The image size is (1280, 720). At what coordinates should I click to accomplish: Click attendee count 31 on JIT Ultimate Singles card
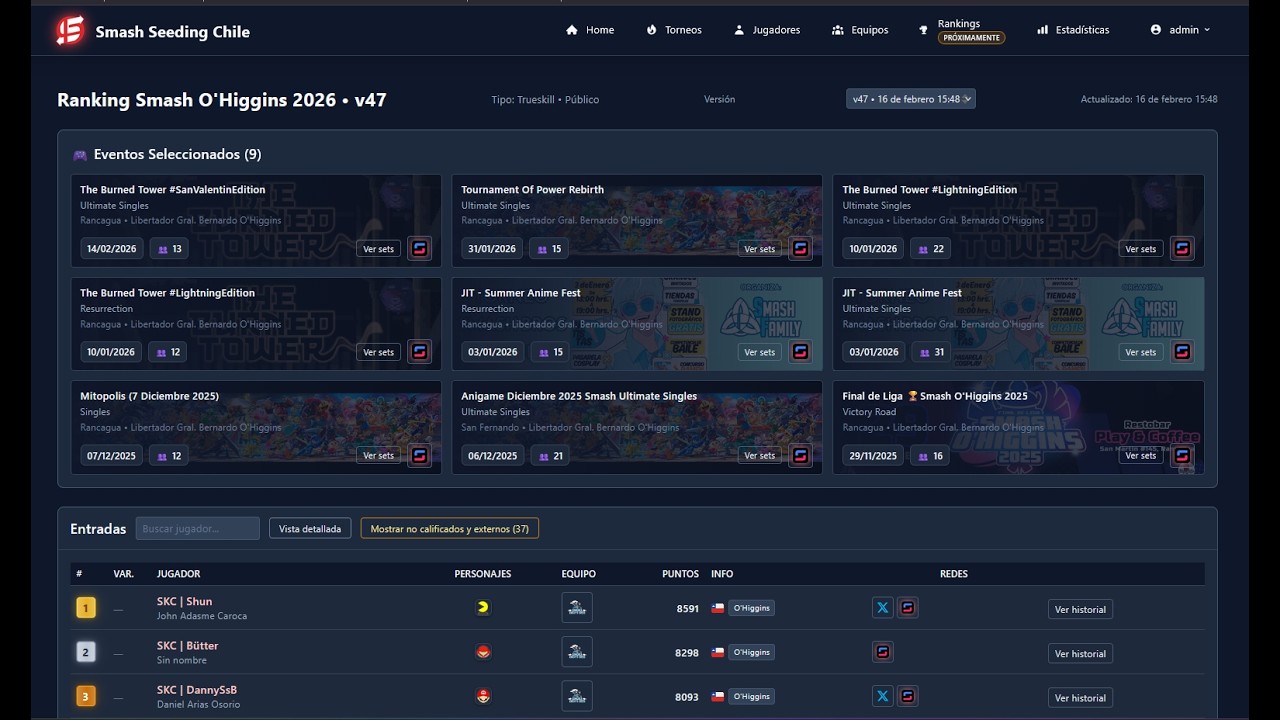point(930,352)
